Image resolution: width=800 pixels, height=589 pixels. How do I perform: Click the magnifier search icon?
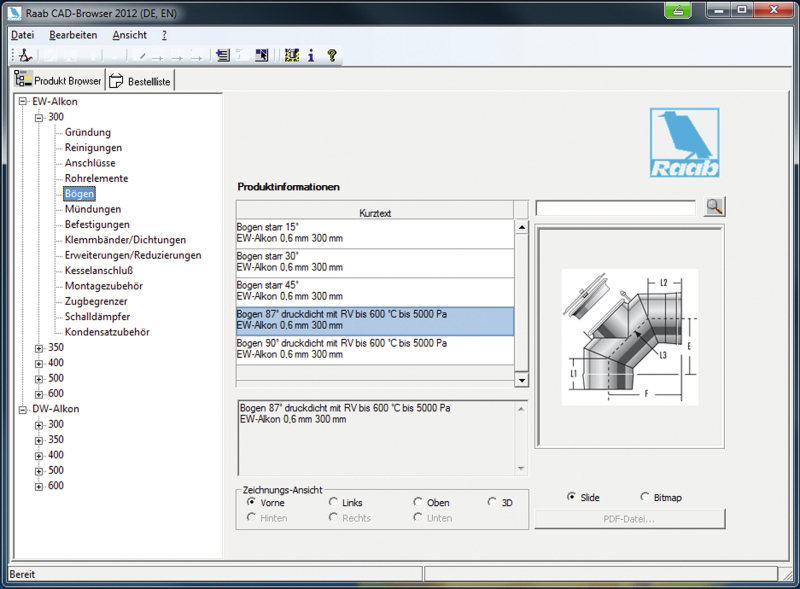(714, 207)
